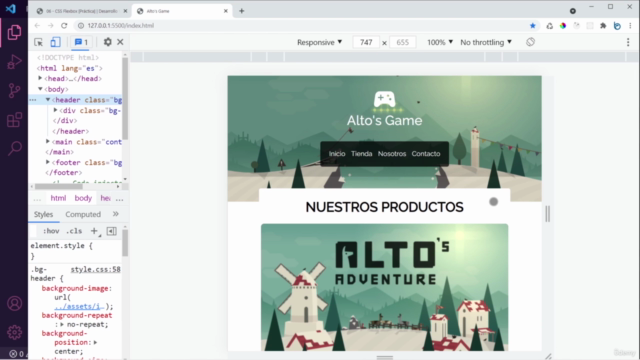Viewport: 640px width, 360px height.
Task: Click viewport height field 655
Action: tap(402, 42)
